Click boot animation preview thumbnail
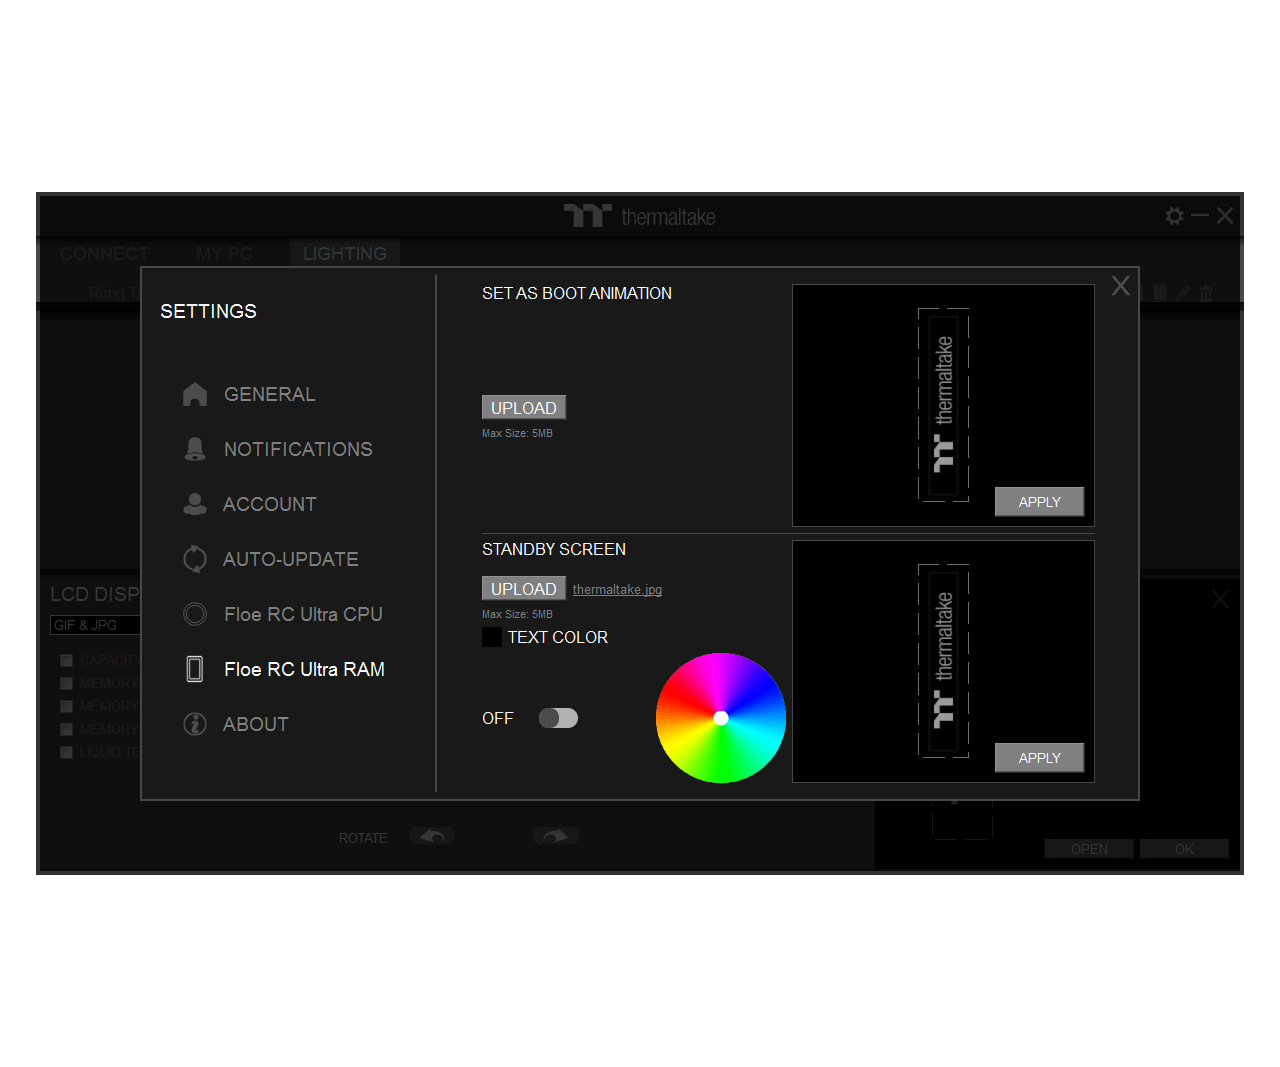1280x1067 pixels. click(944, 405)
